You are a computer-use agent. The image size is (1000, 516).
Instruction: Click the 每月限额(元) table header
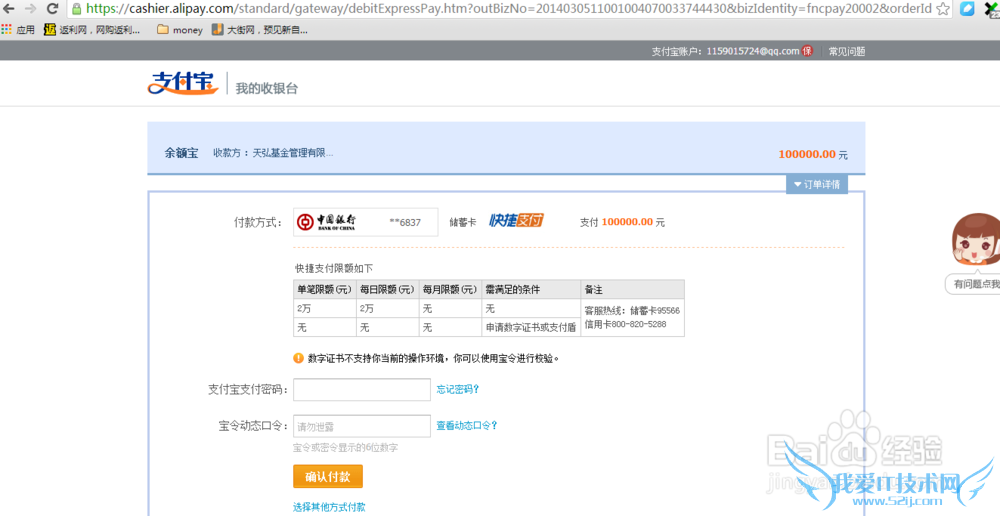click(x=450, y=290)
